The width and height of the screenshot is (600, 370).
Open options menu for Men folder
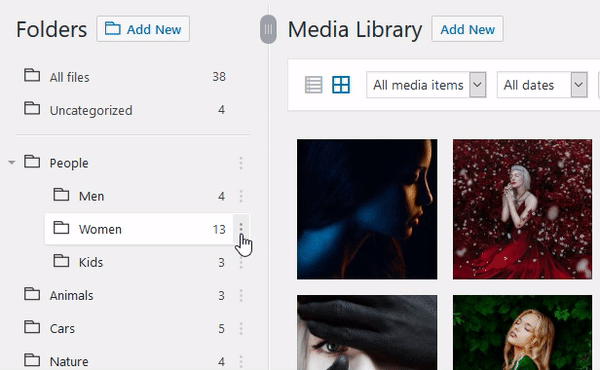coord(241,196)
